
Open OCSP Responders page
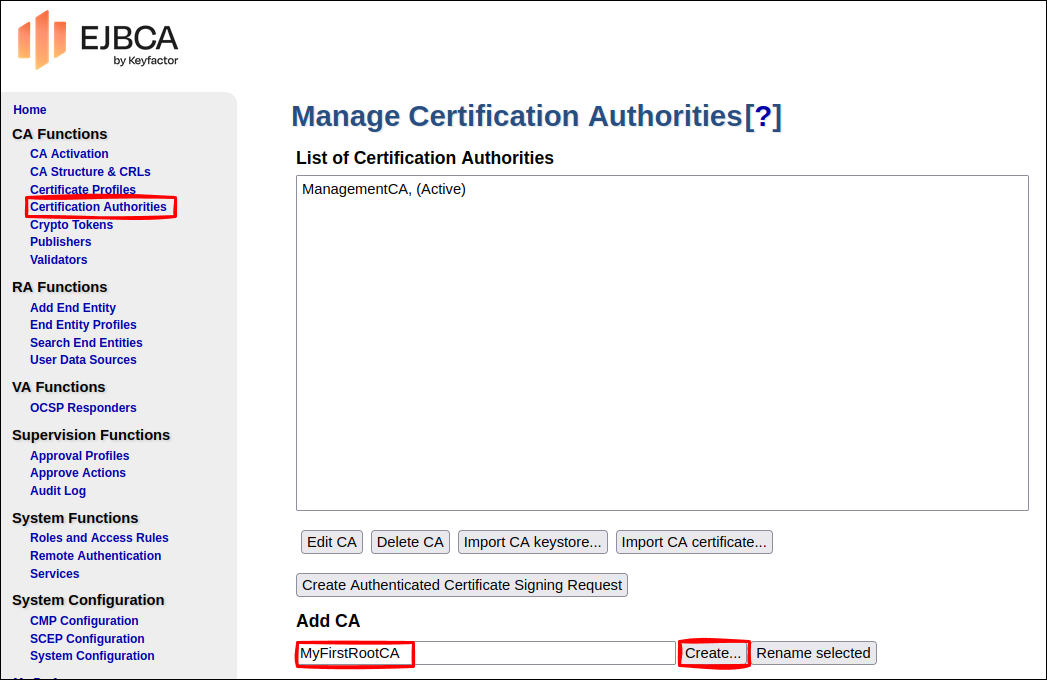[x=83, y=408]
